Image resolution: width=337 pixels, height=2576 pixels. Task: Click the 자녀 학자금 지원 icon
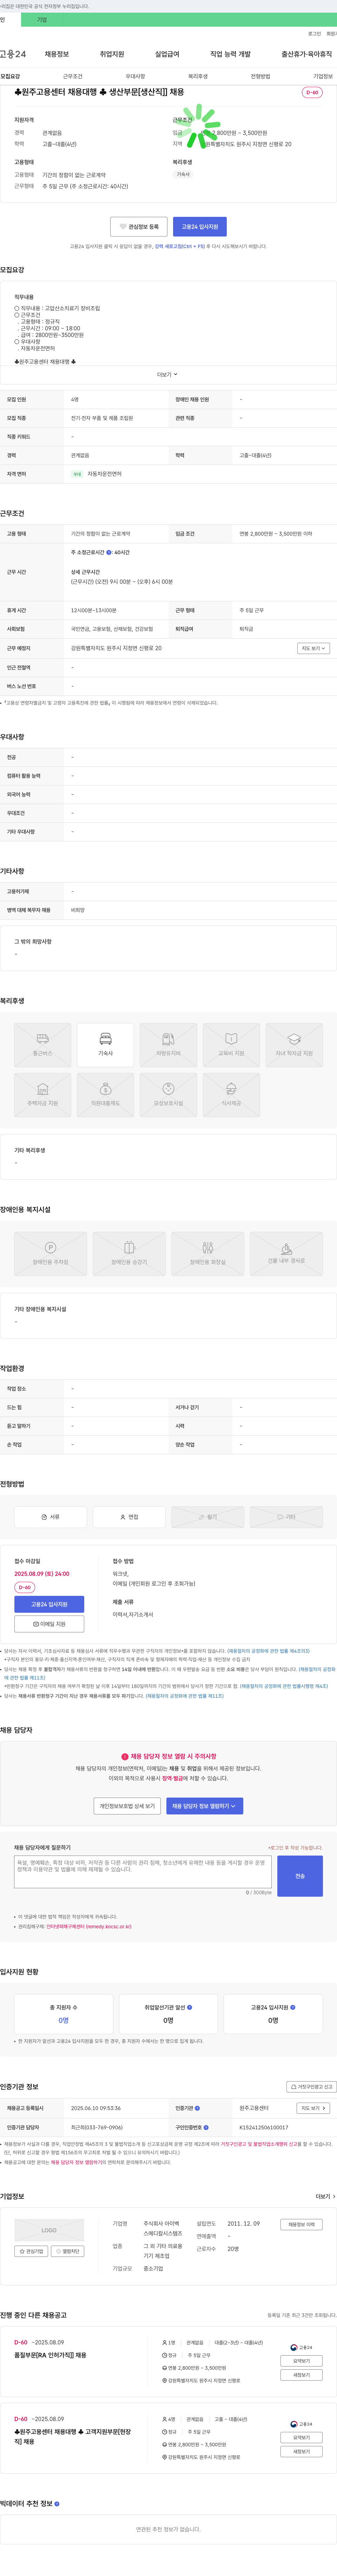(294, 1045)
